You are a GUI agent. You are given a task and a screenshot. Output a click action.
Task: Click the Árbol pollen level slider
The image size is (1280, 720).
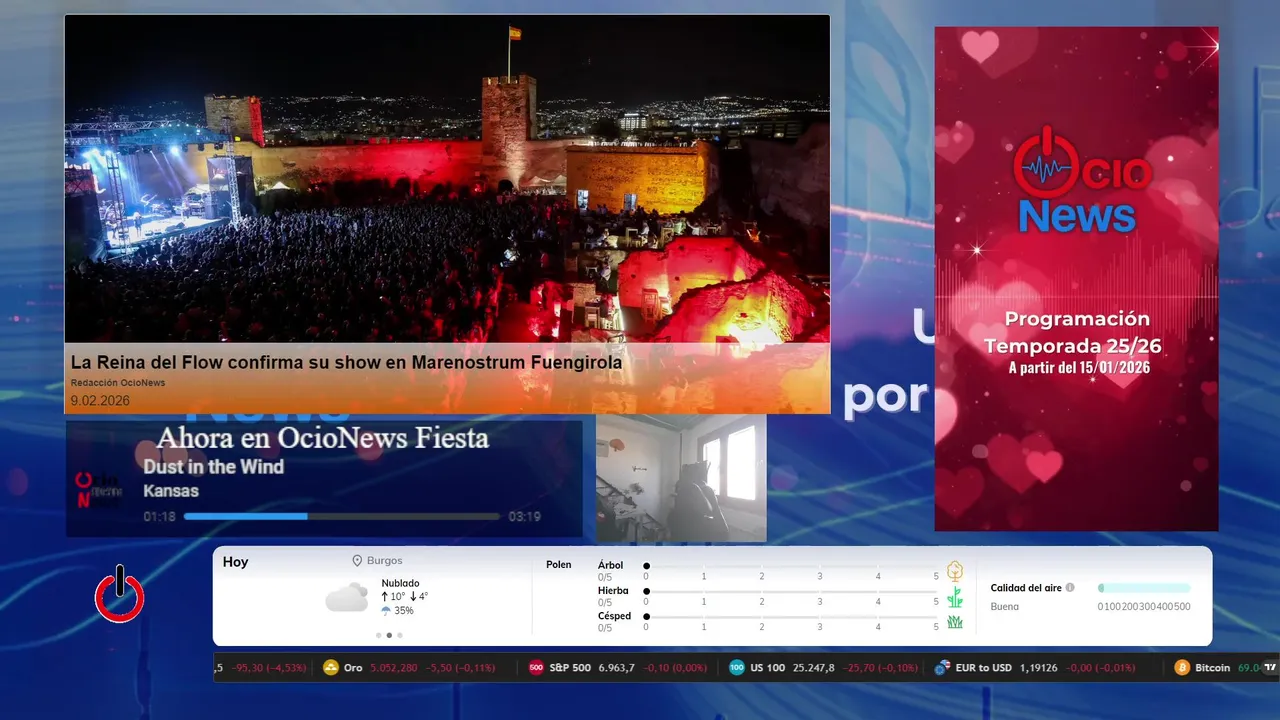click(x=791, y=566)
